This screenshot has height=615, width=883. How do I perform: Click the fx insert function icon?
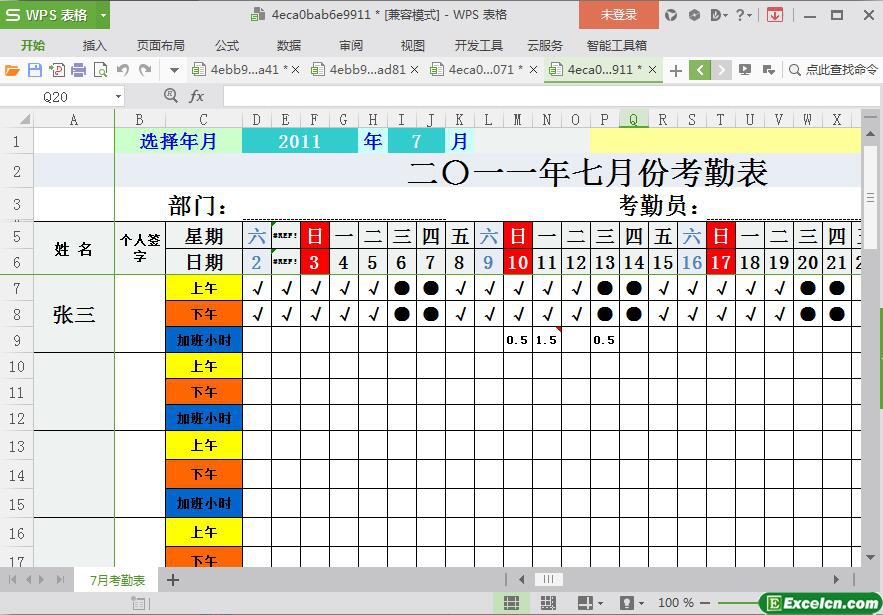[197, 96]
